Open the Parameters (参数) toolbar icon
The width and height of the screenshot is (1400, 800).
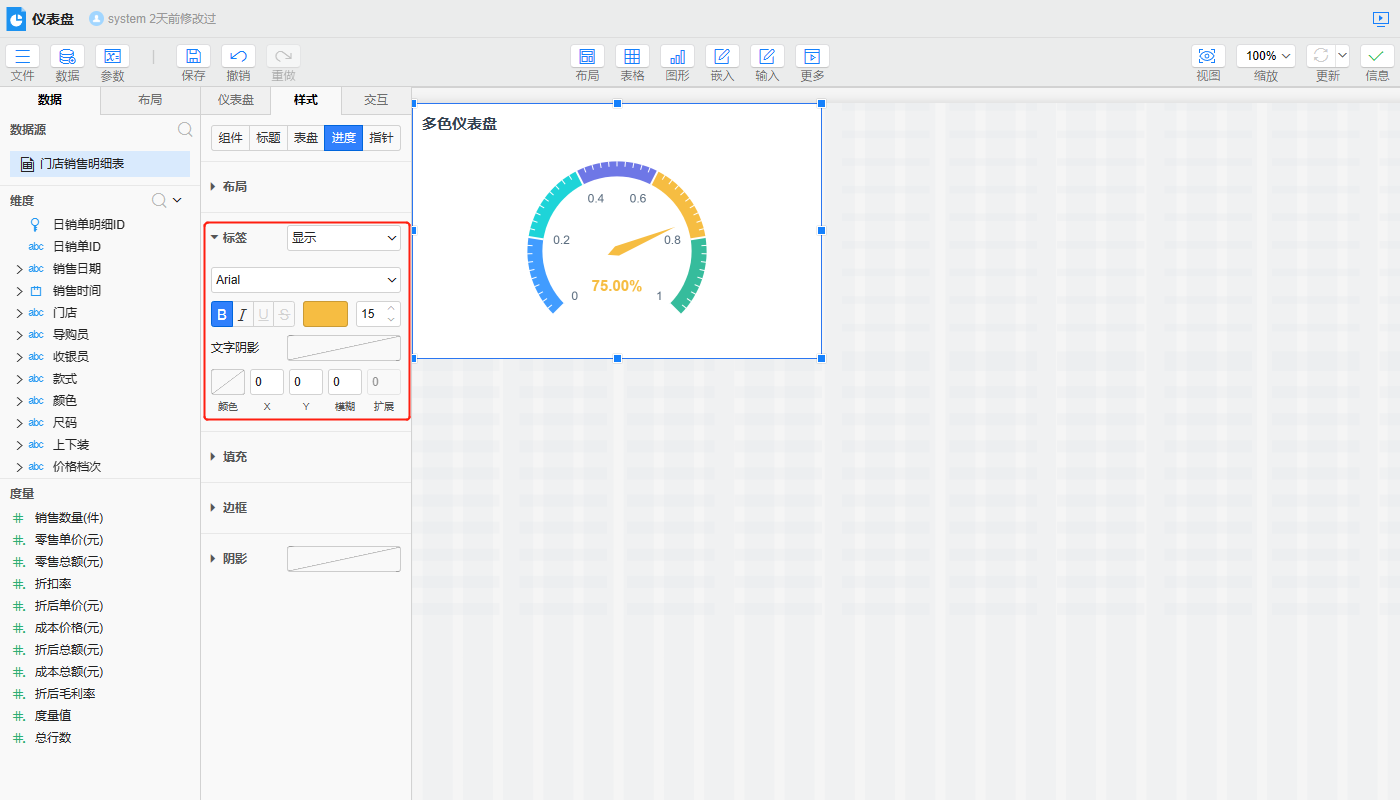point(112,57)
